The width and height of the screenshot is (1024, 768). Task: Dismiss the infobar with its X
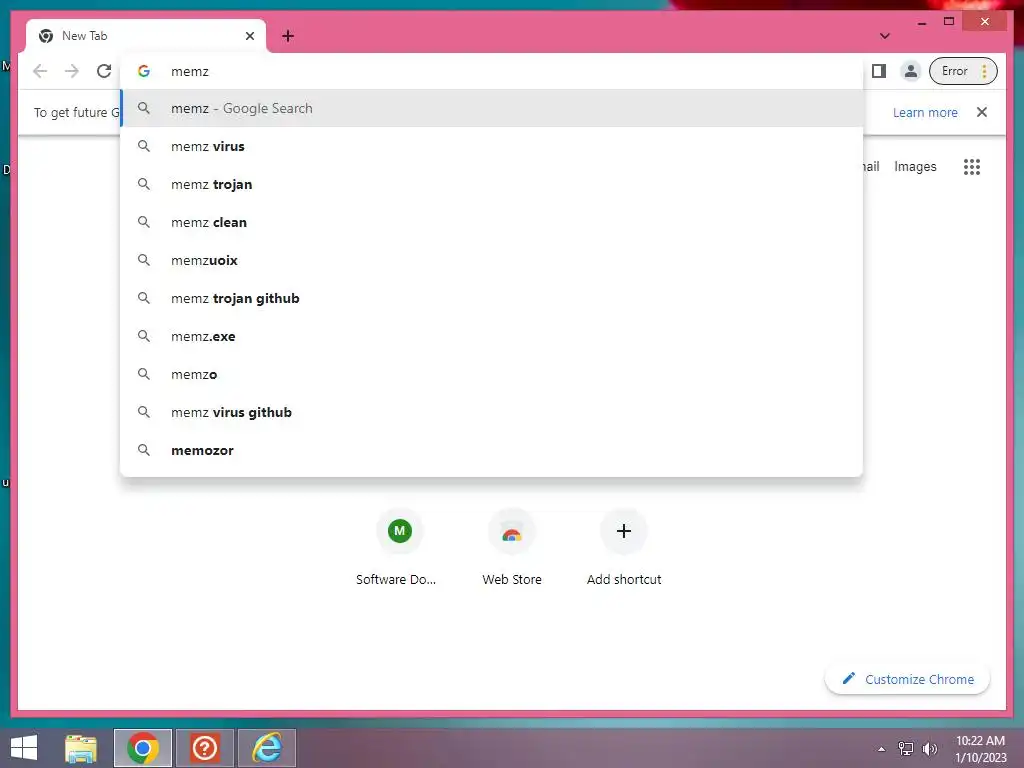pos(982,112)
